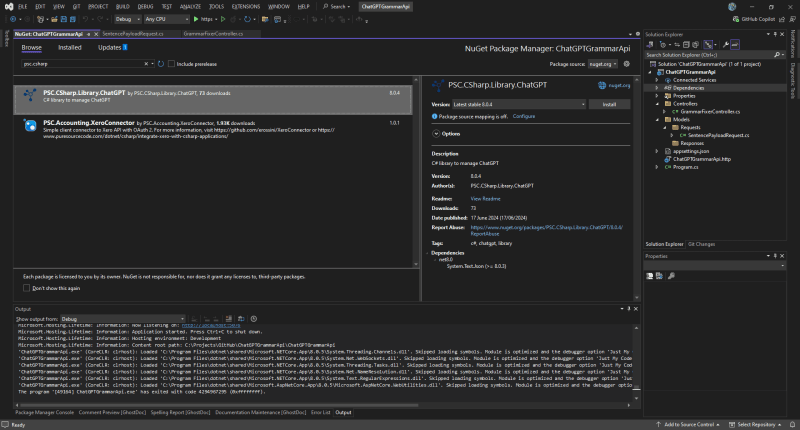Click Sync with Active Document icon
This screenshot has height=430, width=800.
tap(677, 45)
